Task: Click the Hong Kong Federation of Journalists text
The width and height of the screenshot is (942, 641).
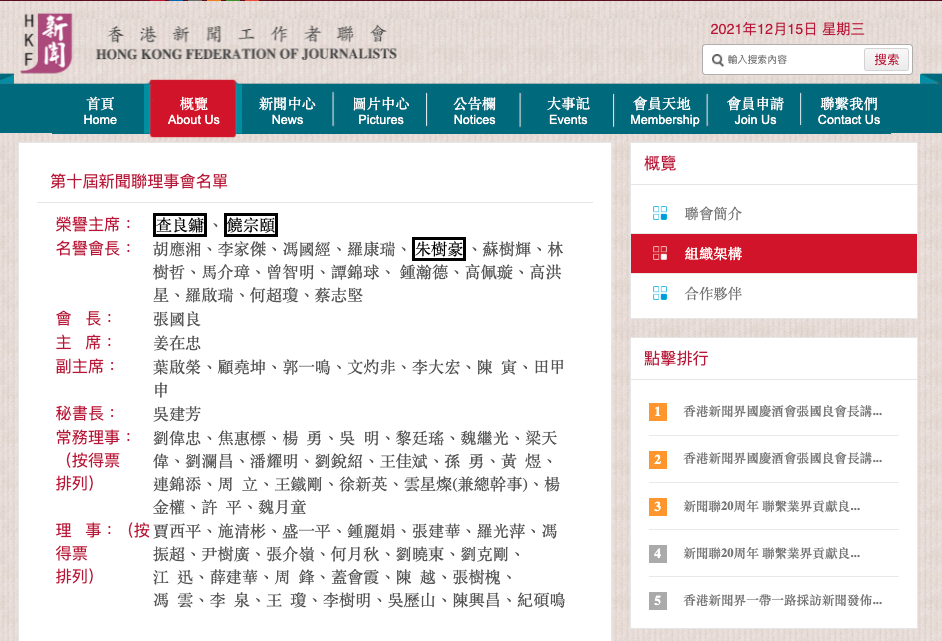Action: (x=246, y=54)
